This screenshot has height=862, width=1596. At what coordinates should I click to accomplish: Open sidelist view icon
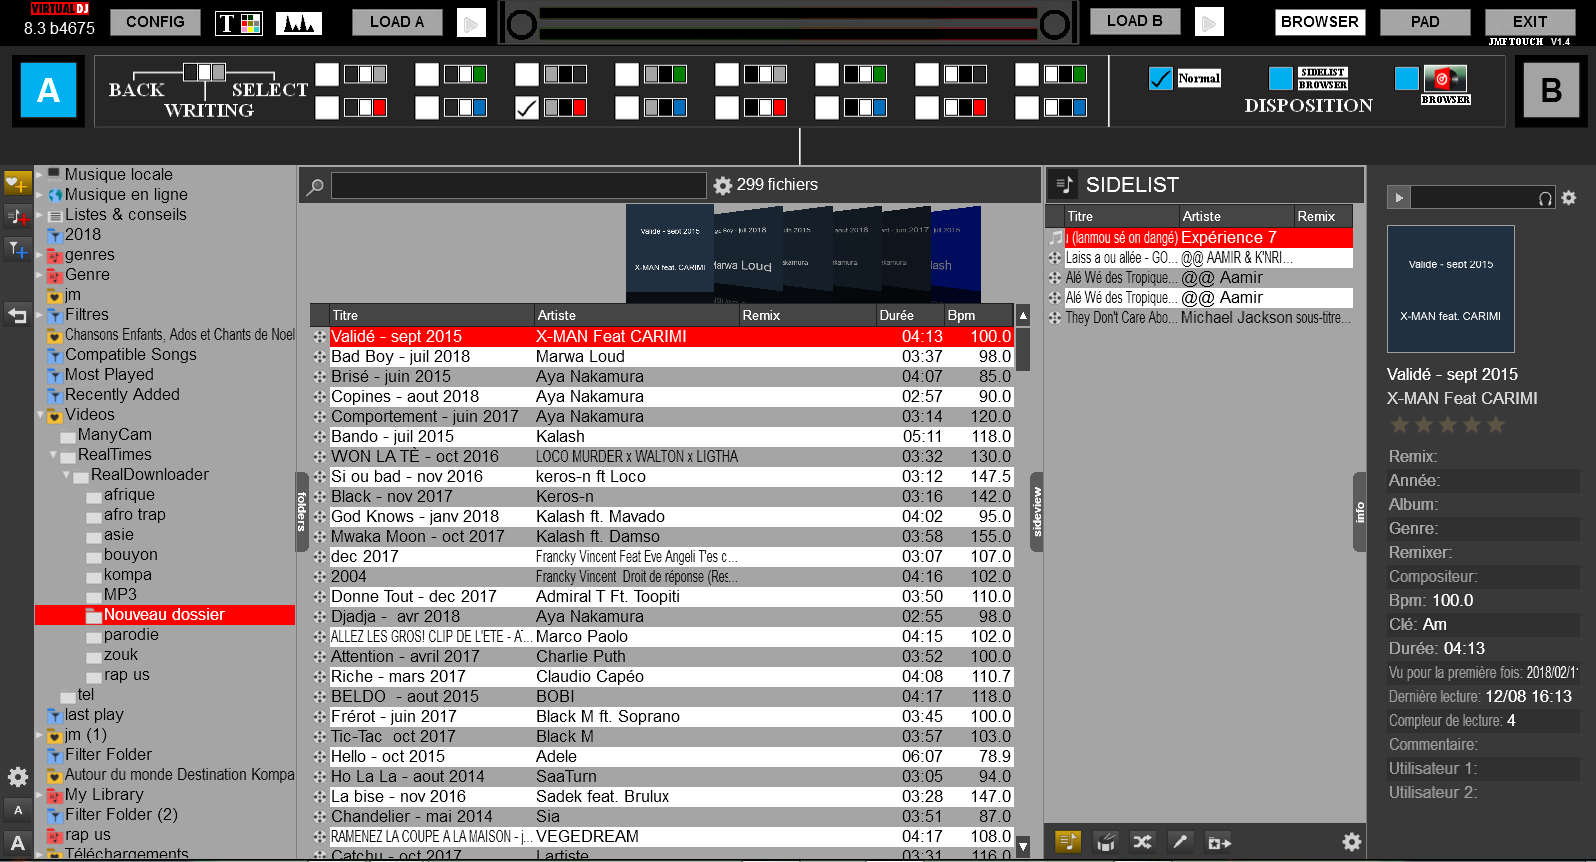click(x=1068, y=842)
